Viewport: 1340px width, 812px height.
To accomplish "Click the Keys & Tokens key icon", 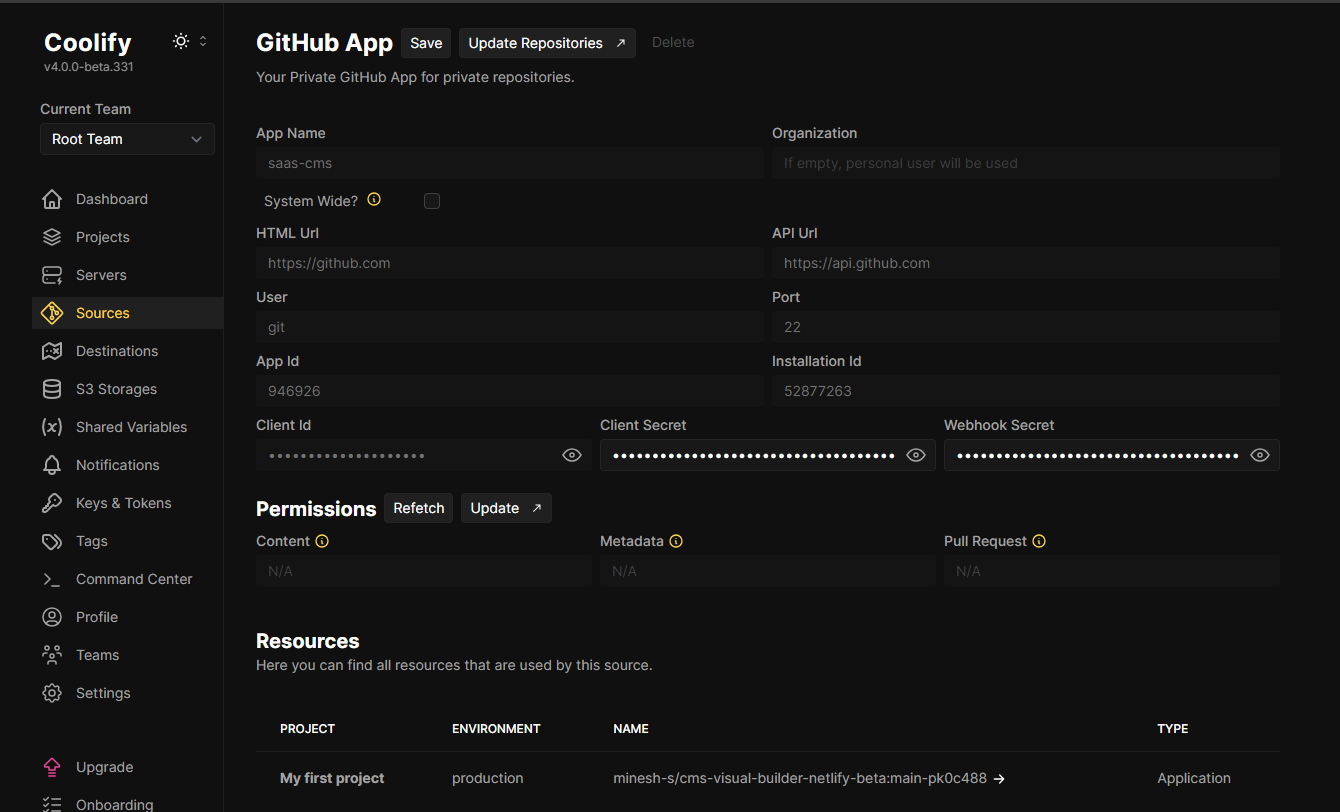I will [x=52, y=503].
